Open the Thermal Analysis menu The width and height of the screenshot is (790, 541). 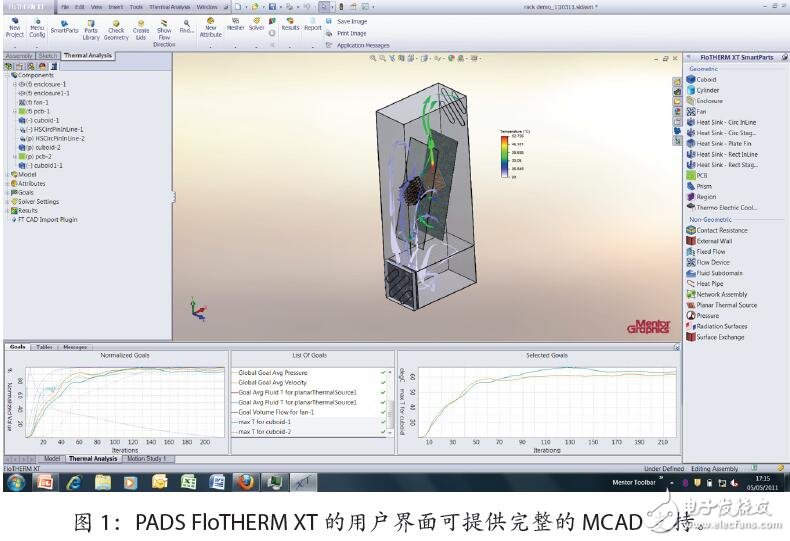pos(170,6)
